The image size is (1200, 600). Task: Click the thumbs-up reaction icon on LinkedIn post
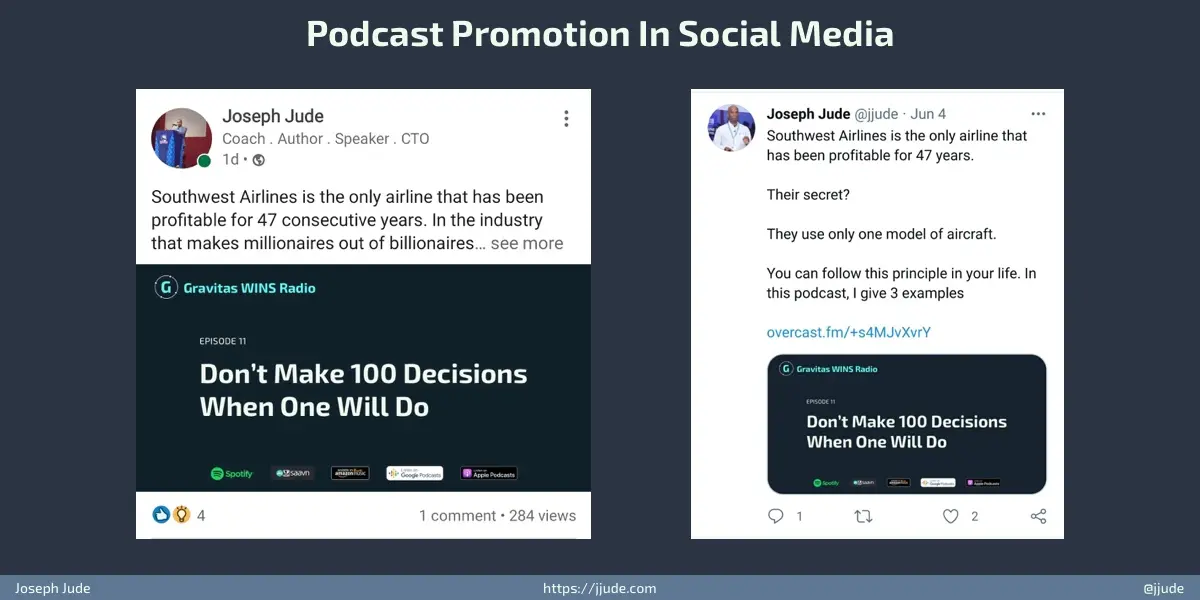click(x=161, y=515)
